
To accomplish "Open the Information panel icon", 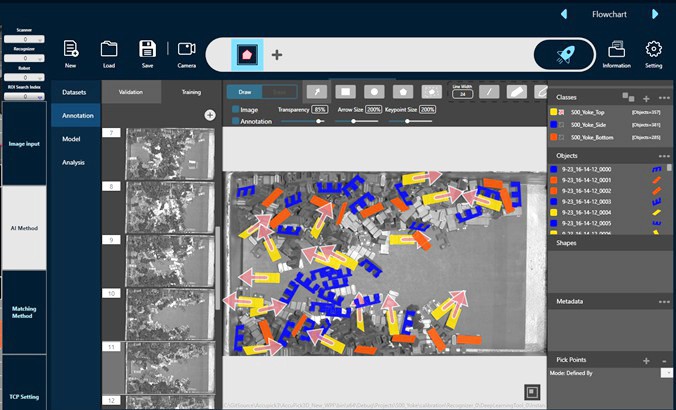I will (x=616, y=53).
